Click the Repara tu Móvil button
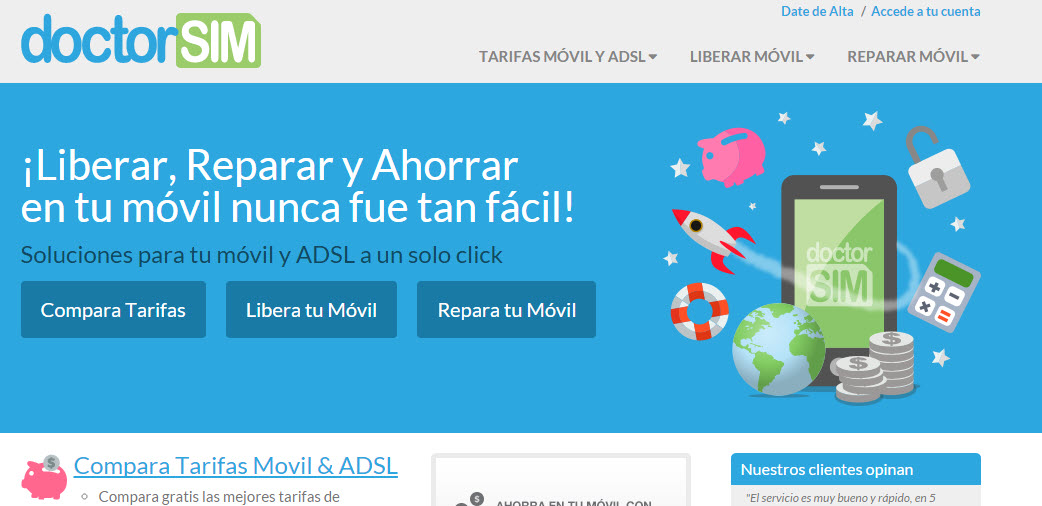This screenshot has height=506, width=1042. tap(506, 310)
